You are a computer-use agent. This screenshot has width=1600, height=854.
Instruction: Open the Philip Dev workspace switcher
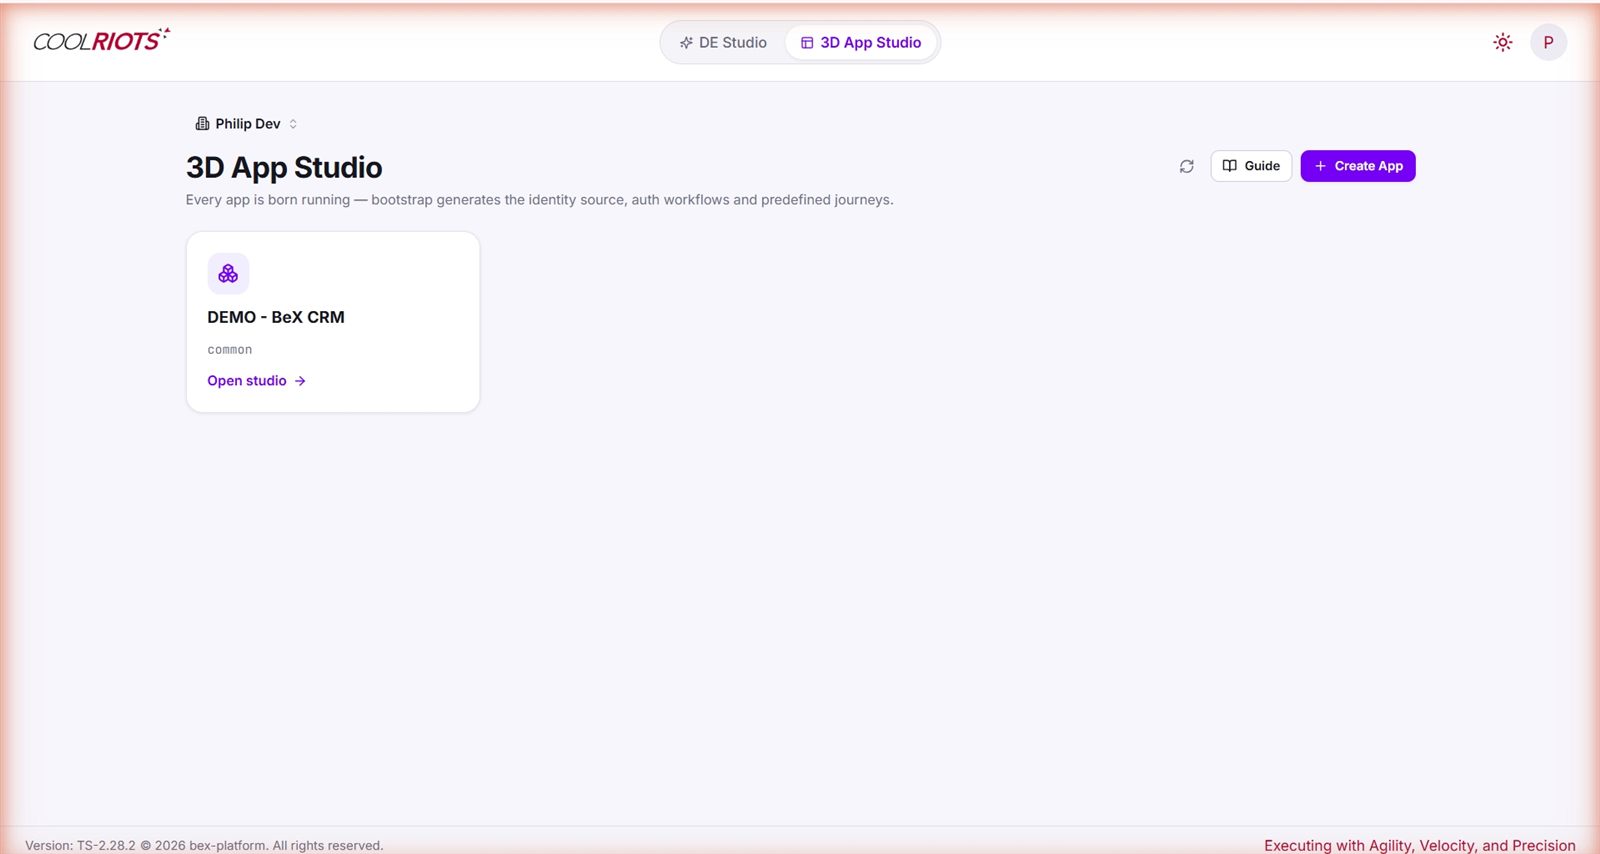pos(246,124)
